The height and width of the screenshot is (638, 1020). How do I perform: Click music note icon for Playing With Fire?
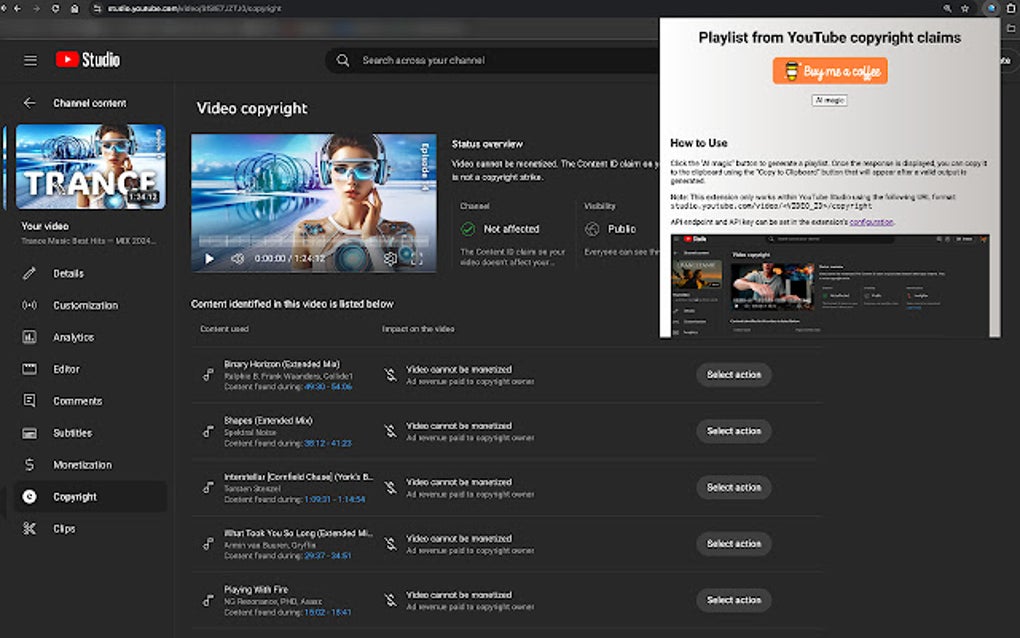click(208, 600)
